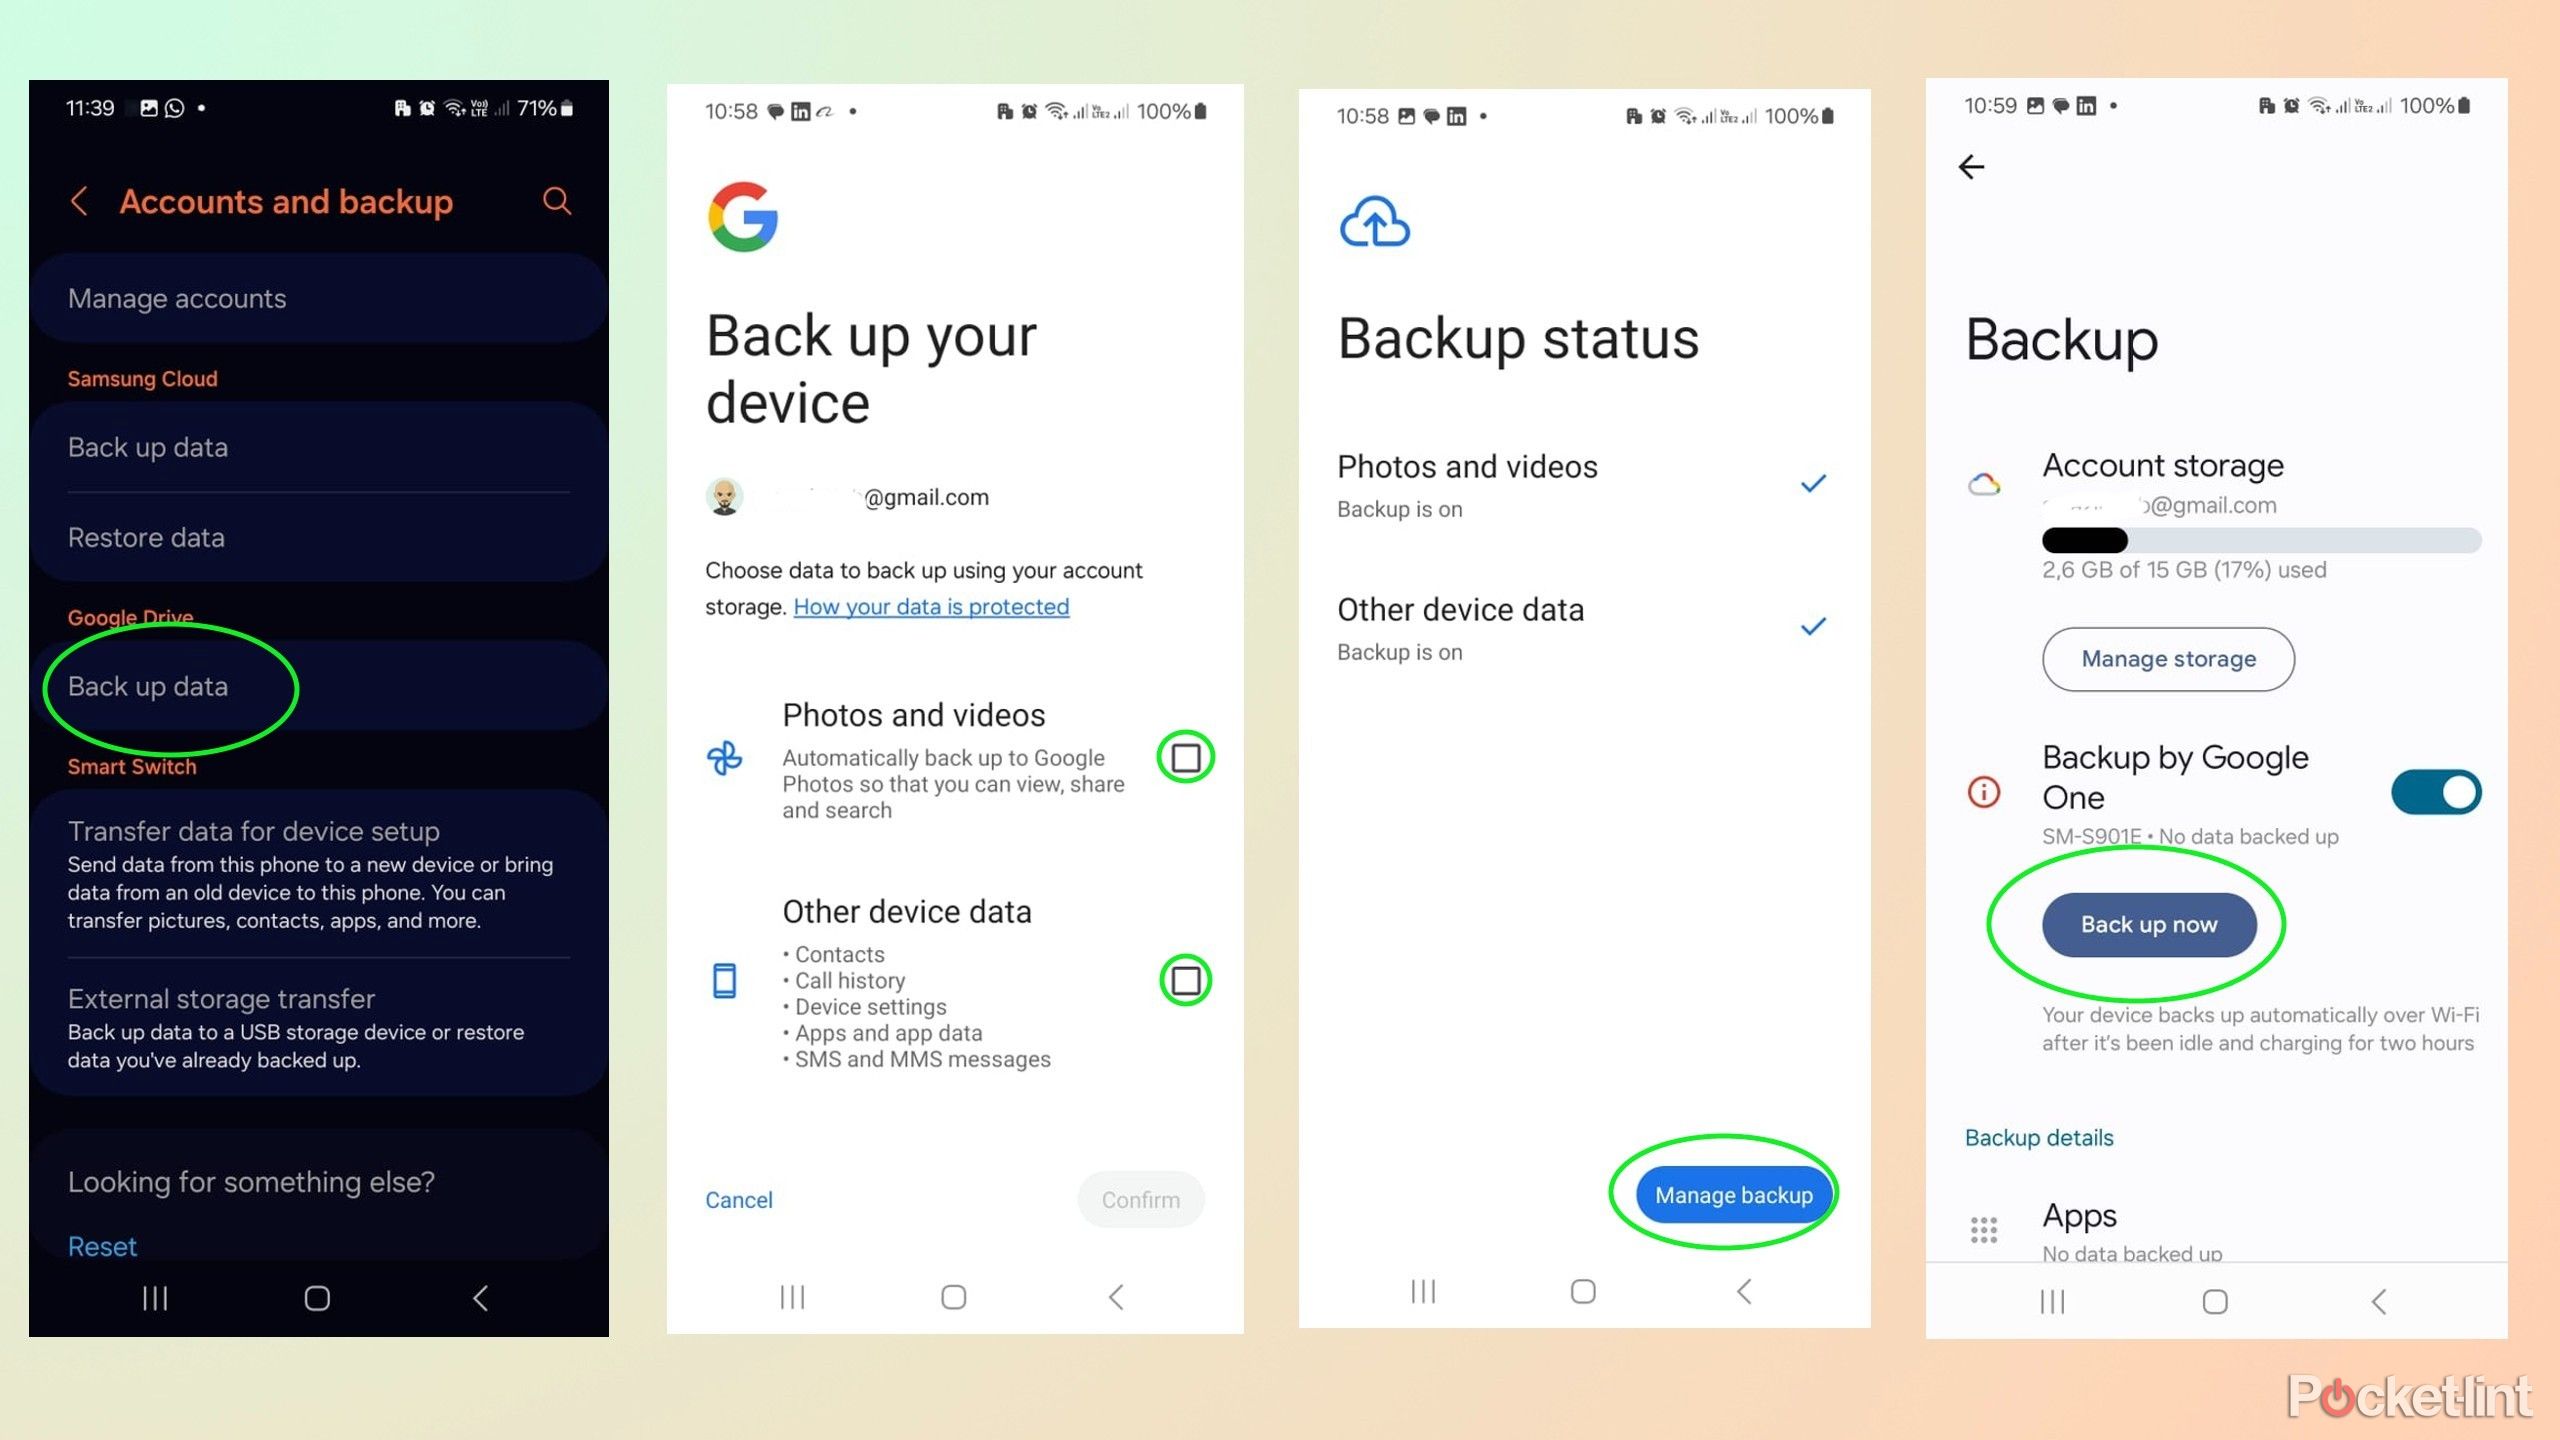Toggle Backup by Google One switch
The image size is (2560, 1440).
coord(2440,793)
